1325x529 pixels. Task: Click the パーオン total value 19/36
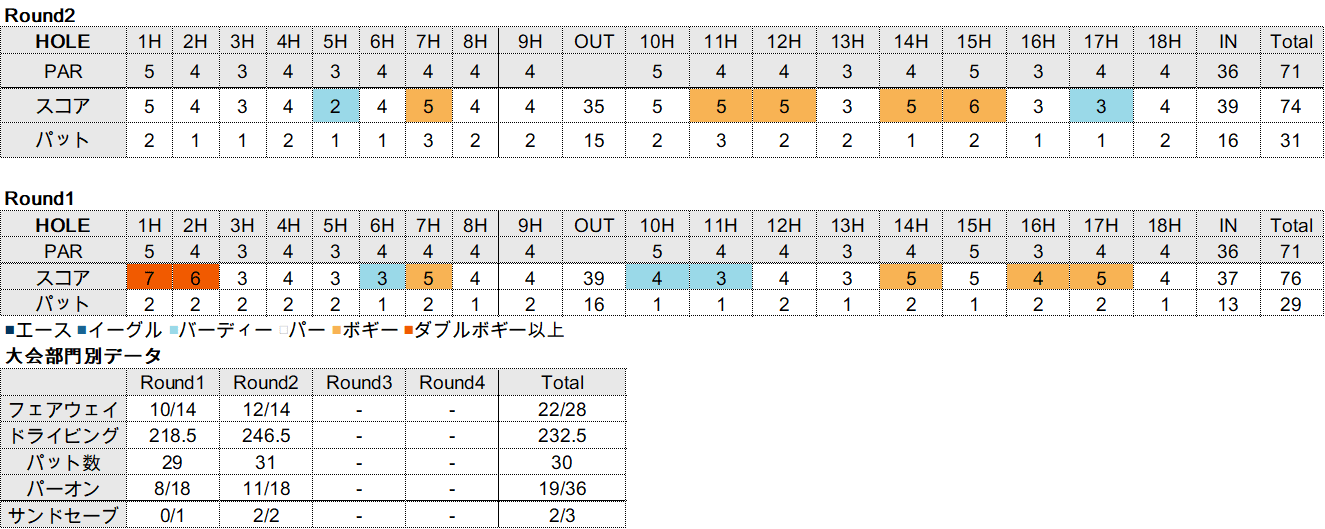pyautogui.click(x=562, y=489)
